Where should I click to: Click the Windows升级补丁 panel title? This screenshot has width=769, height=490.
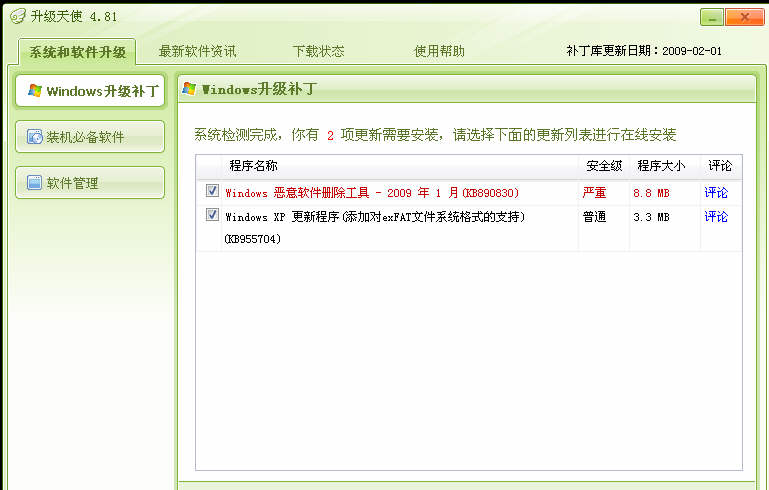[259, 89]
